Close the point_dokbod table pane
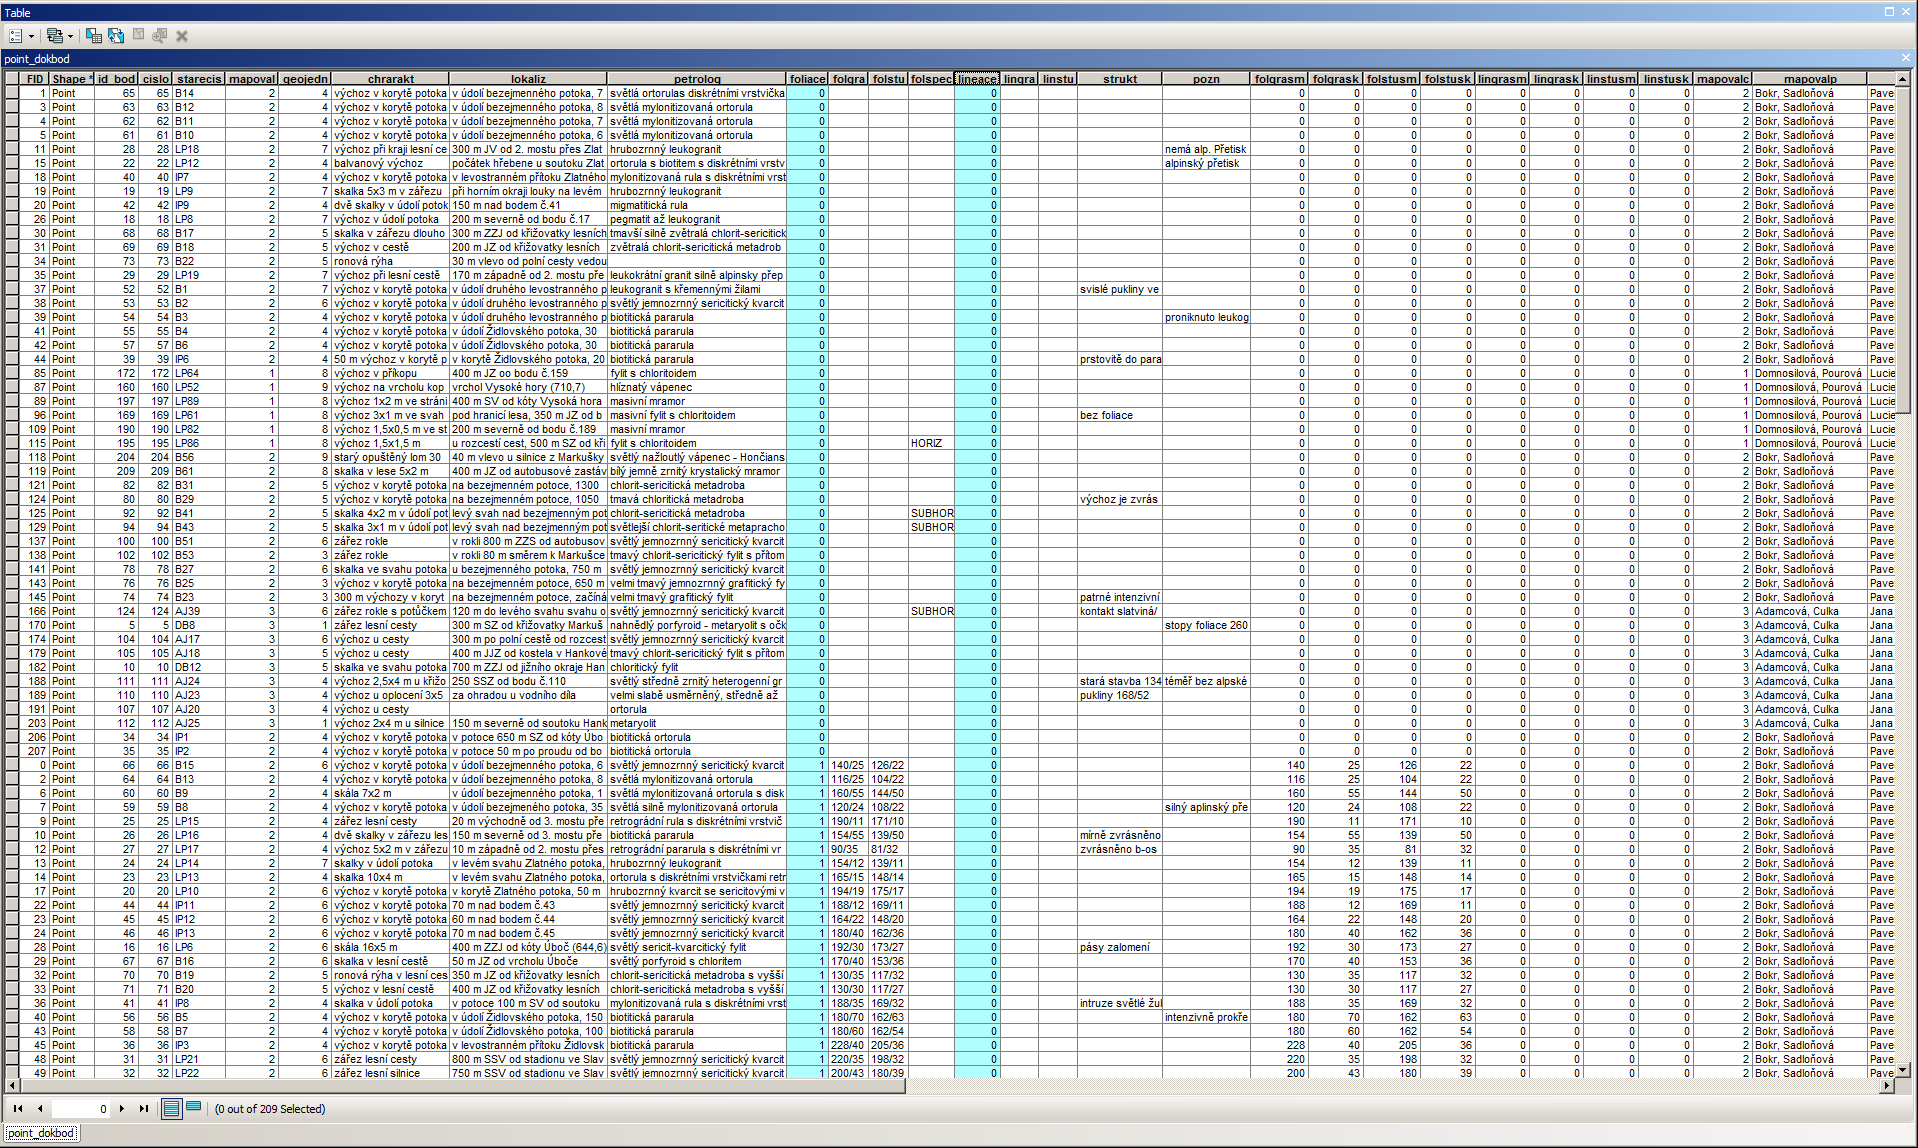 tap(1905, 58)
